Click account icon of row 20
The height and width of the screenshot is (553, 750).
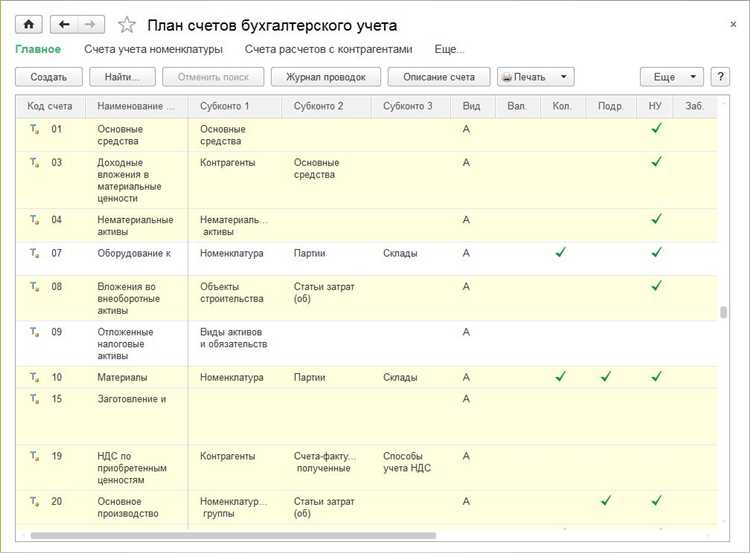tap(35, 501)
